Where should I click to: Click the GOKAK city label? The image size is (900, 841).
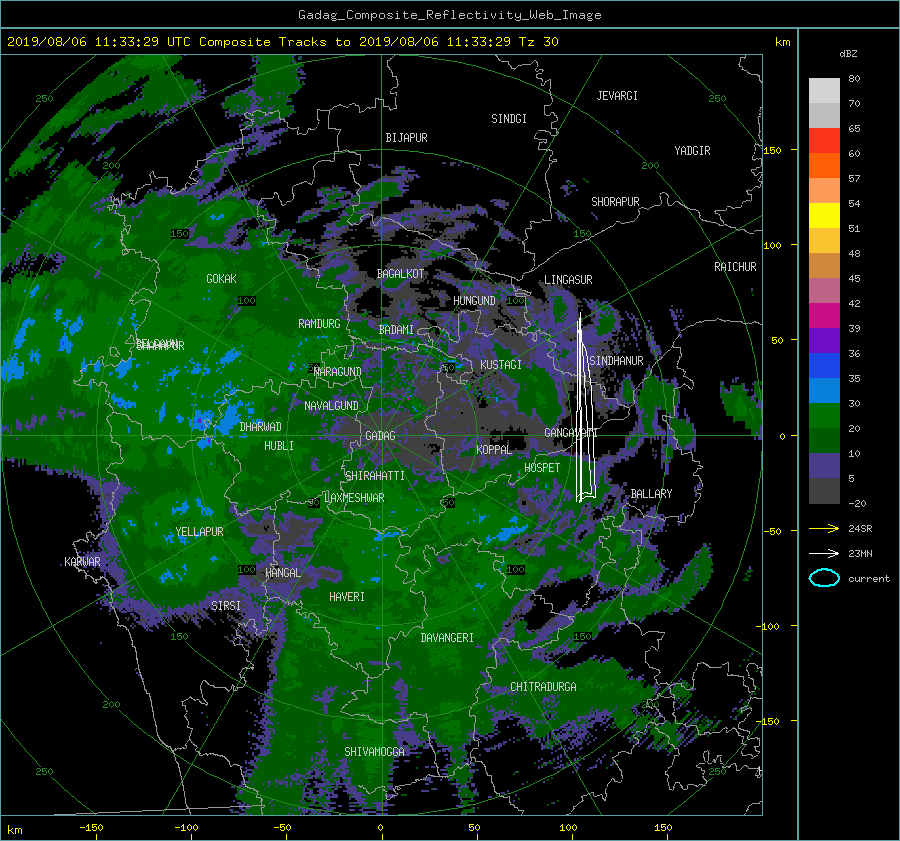point(221,279)
